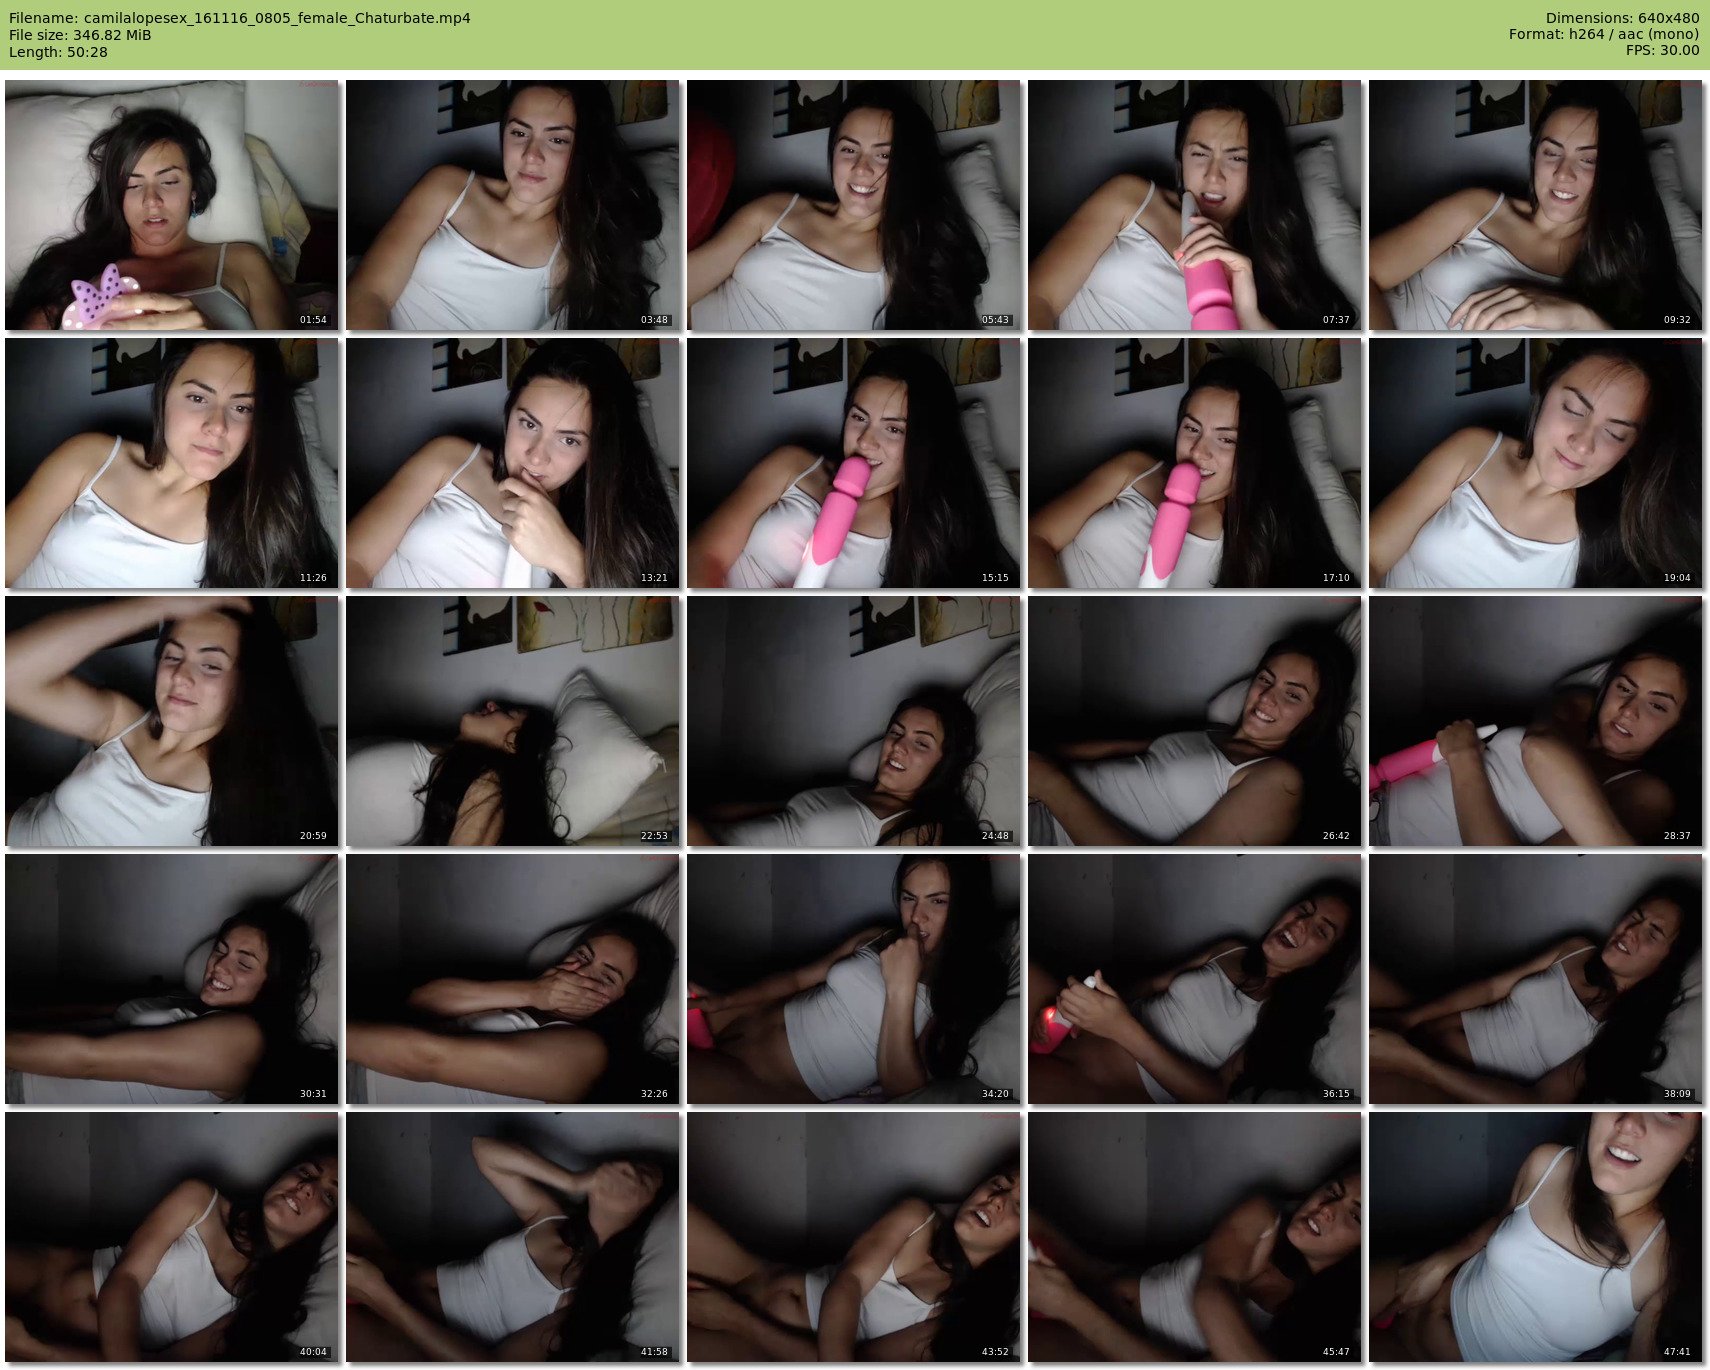Open the thumbnail timestamped 30:31
Image resolution: width=1710 pixels, height=1370 pixels.
pos(172,979)
